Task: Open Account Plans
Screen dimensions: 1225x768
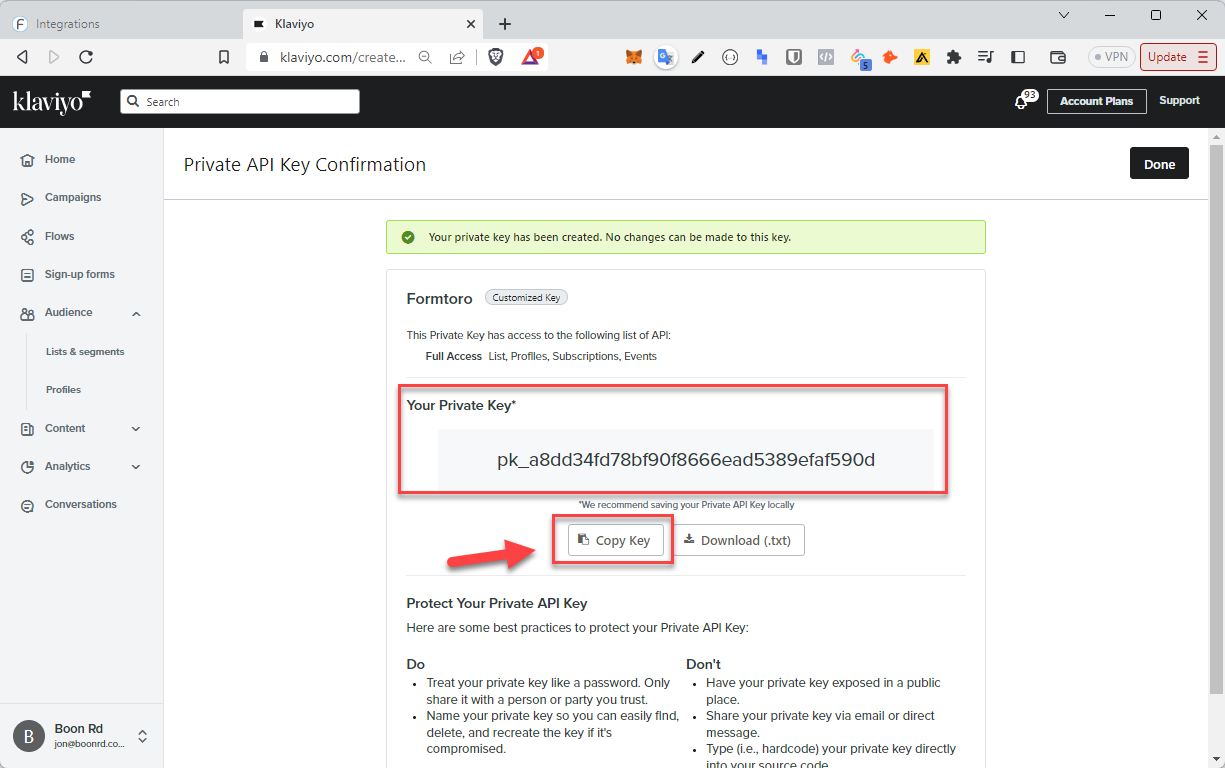Action: (1096, 101)
